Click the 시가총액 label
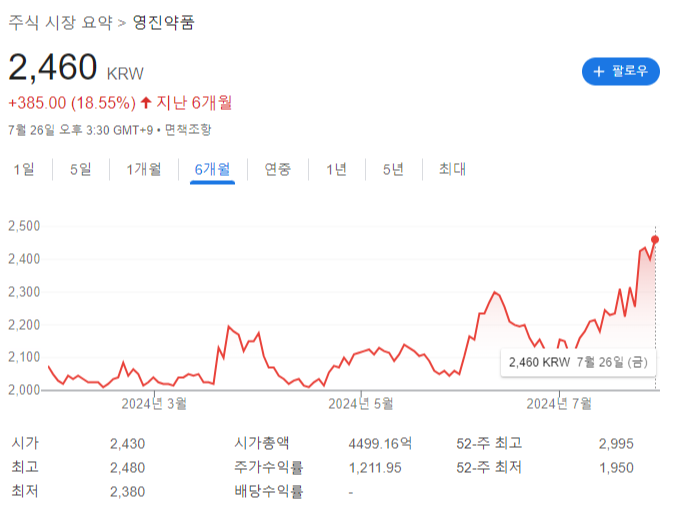Image resolution: width=674 pixels, height=505 pixels. 262,443
